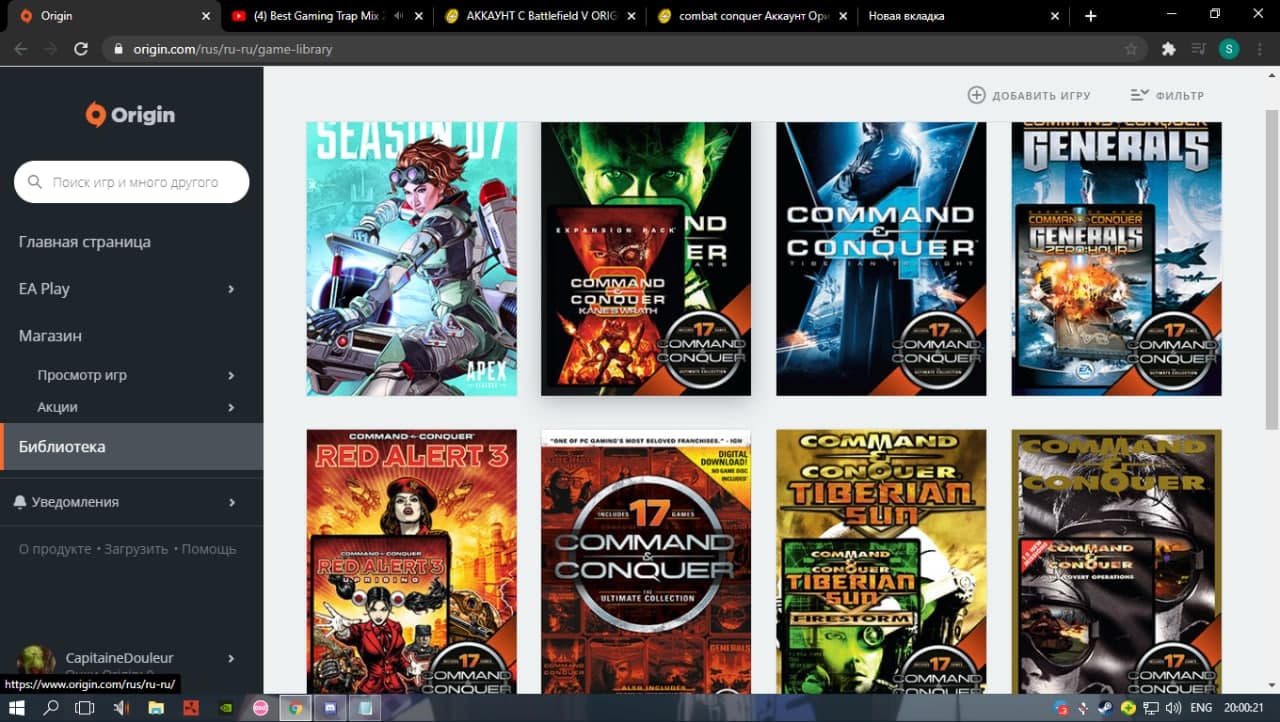
Task: Bookmark this page with star icon
Action: coord(1131,49)
